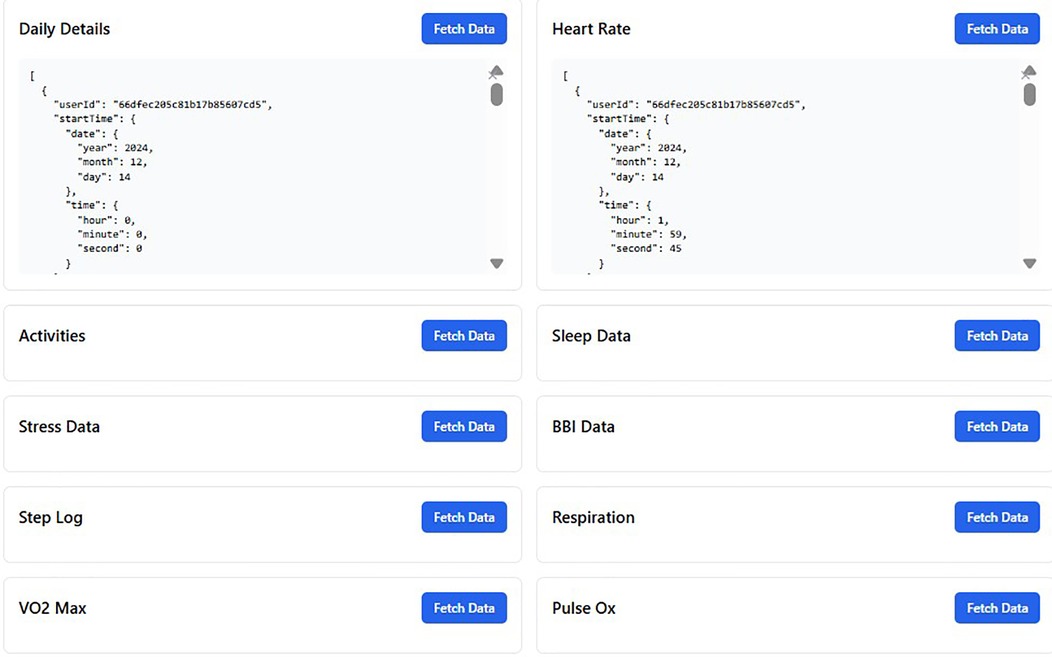This screenshot has width=1052, height=657.
Task: Click Fetch Data in Heart Rate card
Action: coord(996,29)
